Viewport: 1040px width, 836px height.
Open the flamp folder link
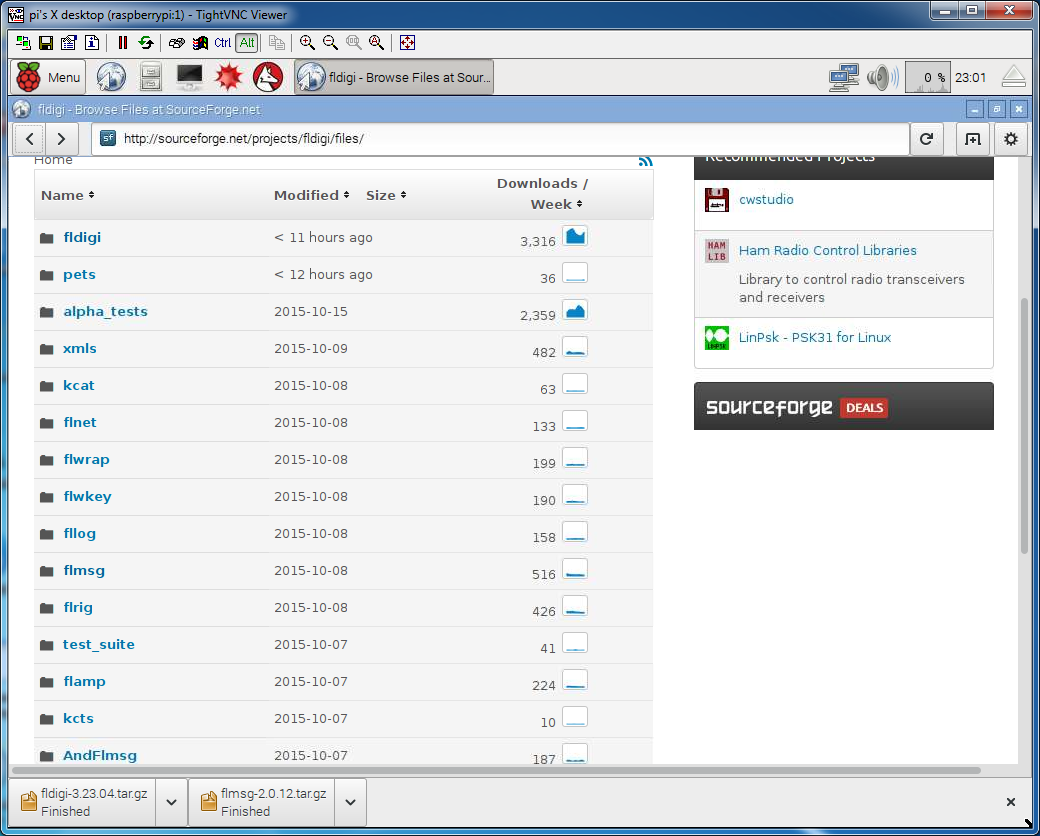pyautogui.click(x=84, y=681)
